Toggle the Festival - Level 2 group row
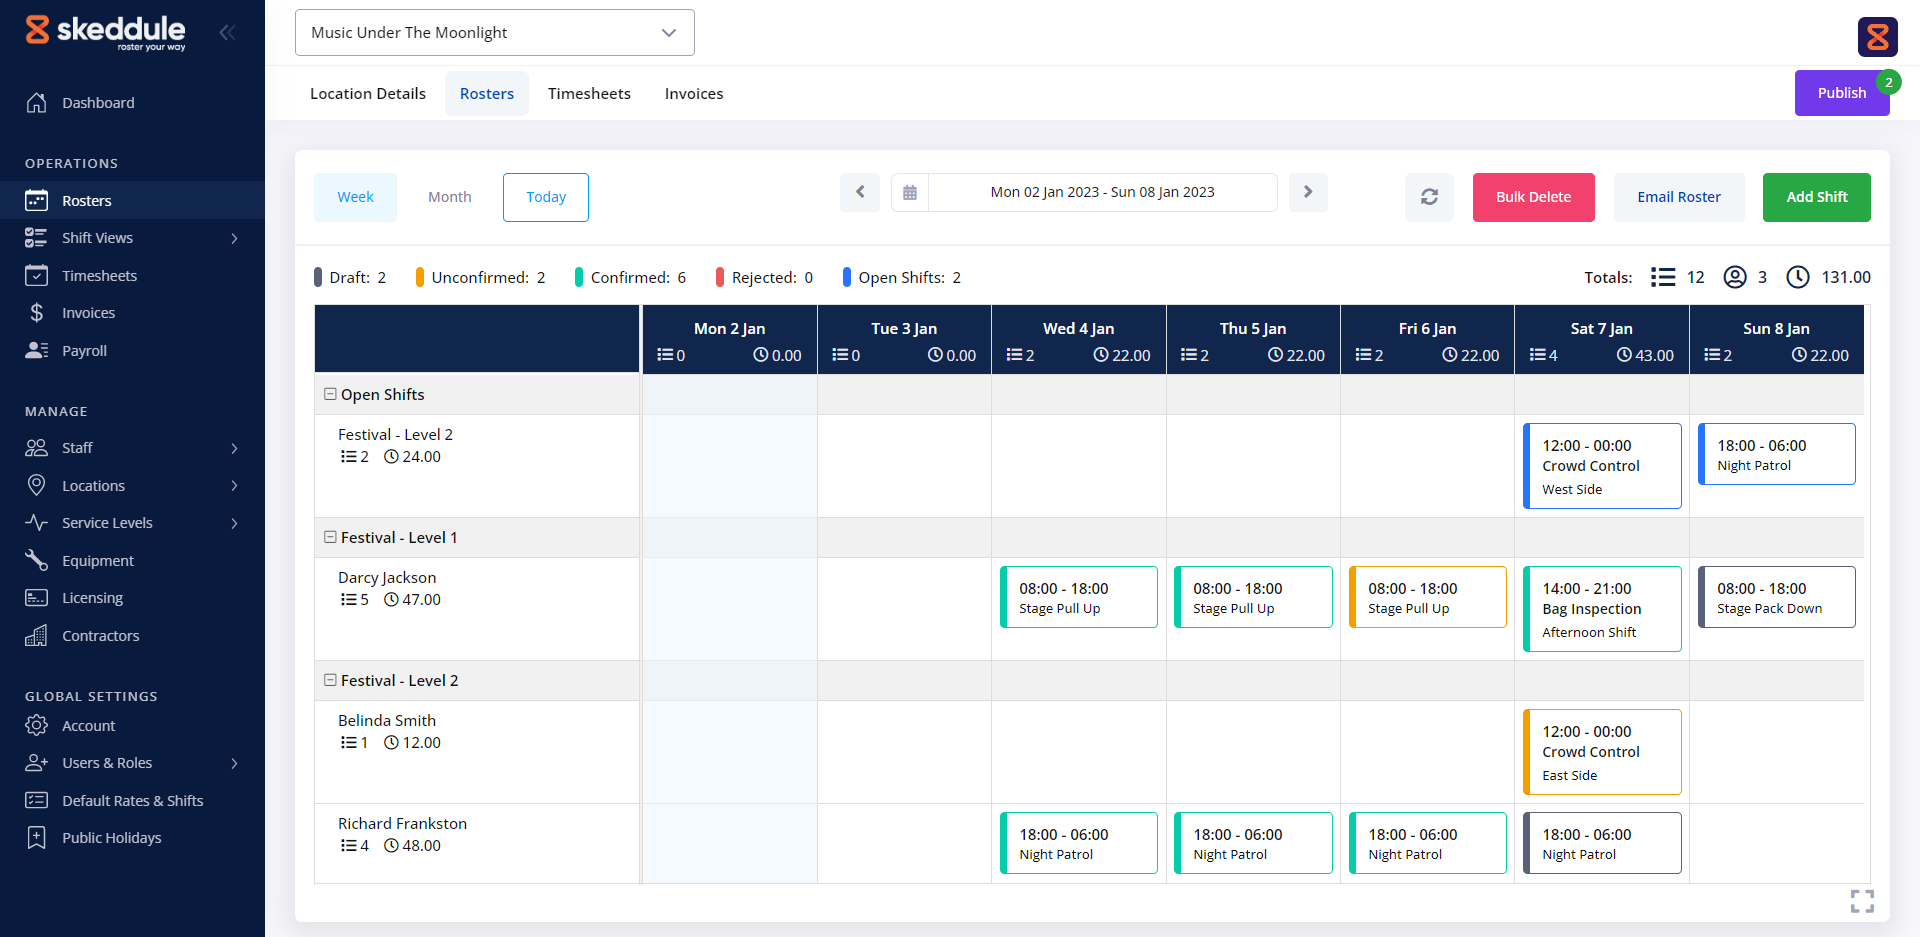 (330, 680)
